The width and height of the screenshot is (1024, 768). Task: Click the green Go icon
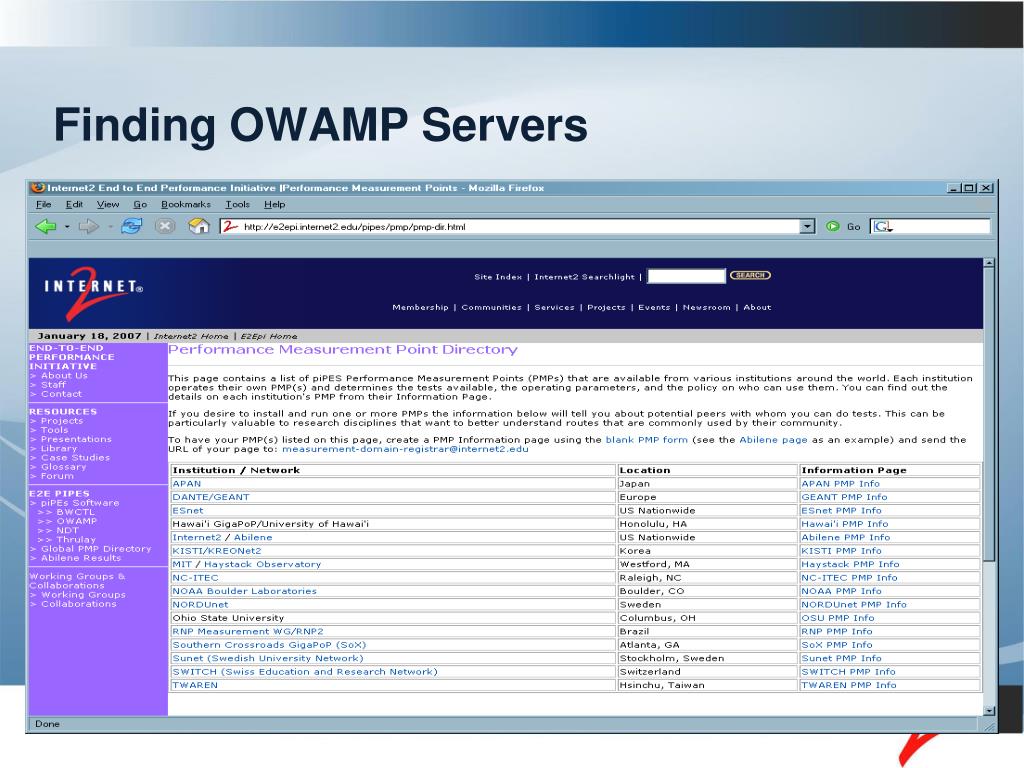click(833, 227)
